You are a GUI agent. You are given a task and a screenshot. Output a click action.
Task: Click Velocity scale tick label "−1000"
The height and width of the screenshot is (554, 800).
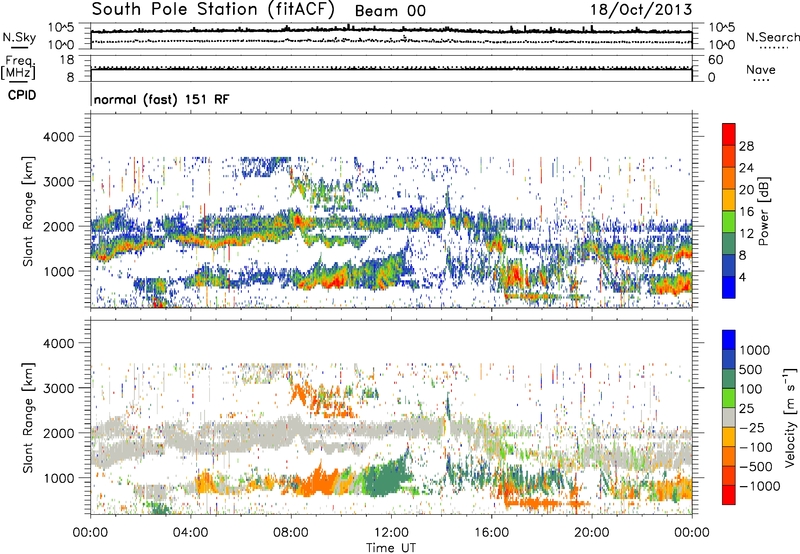[759, 486]
